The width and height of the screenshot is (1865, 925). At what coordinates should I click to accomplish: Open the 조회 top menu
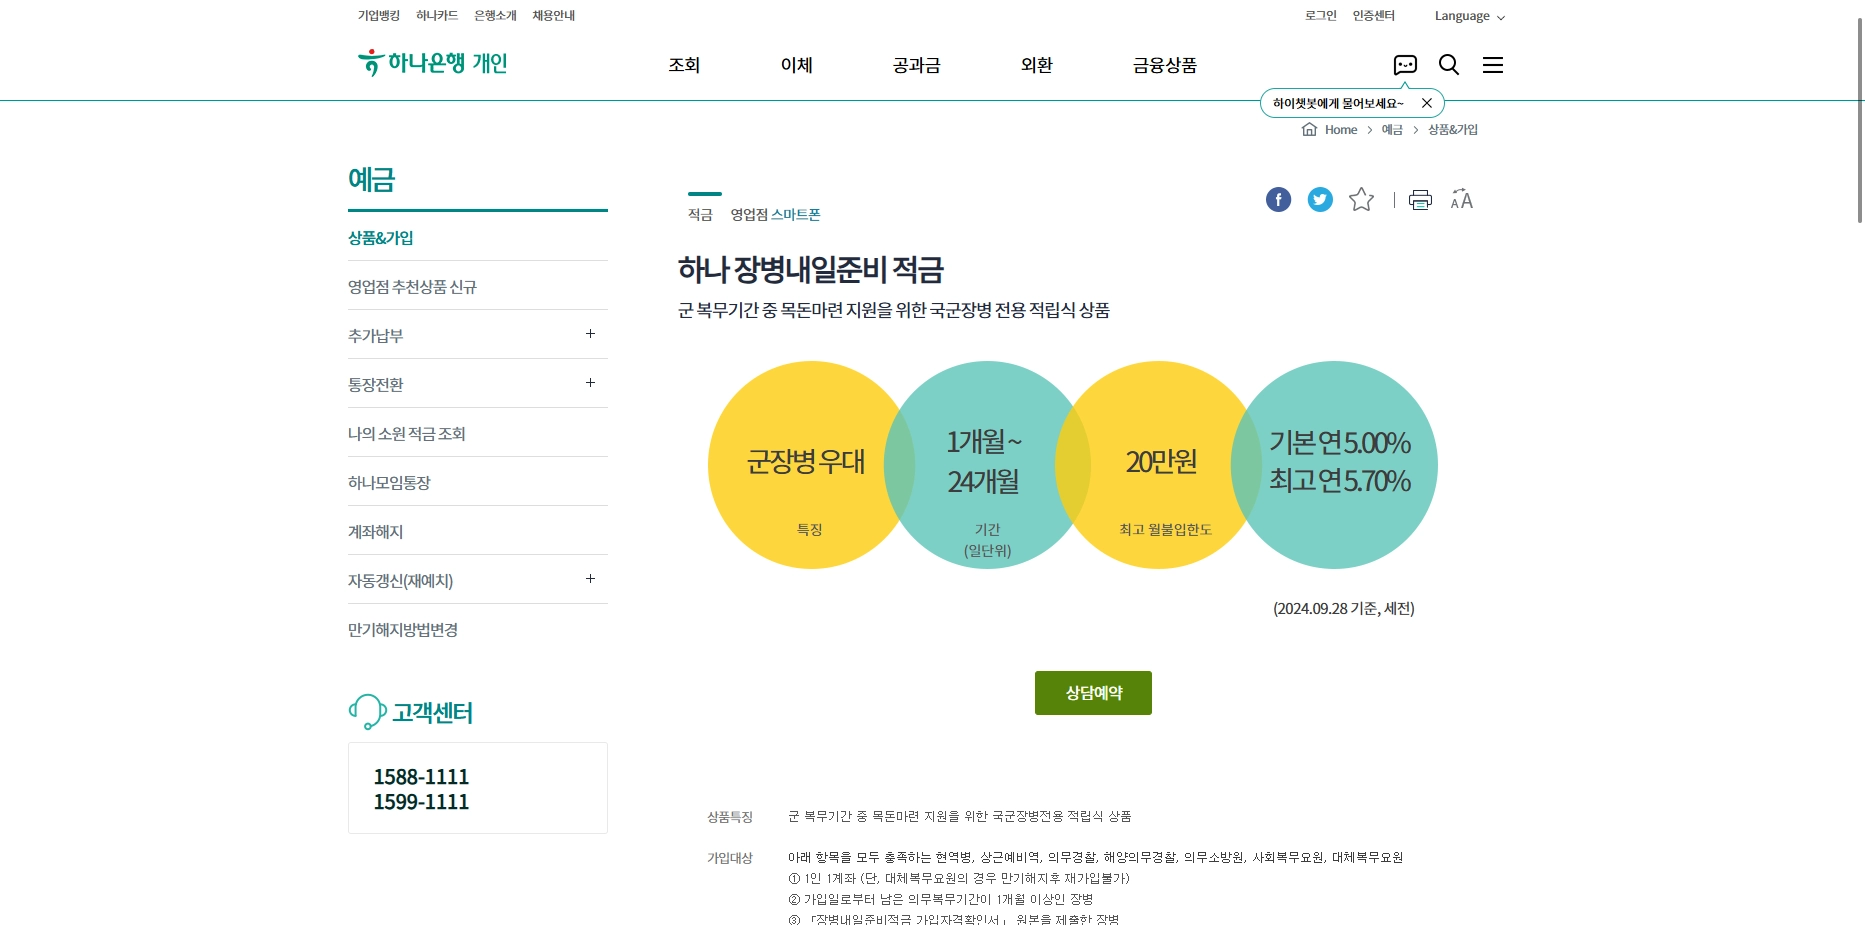(x=684, y=65)
